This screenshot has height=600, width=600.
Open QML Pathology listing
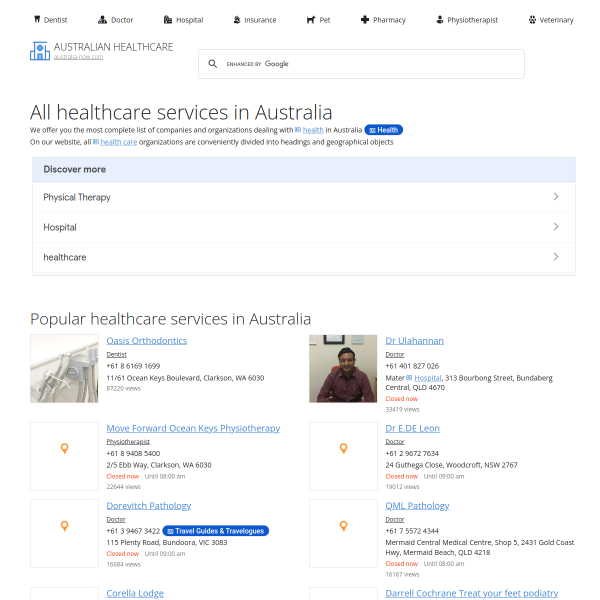point(417,505)
